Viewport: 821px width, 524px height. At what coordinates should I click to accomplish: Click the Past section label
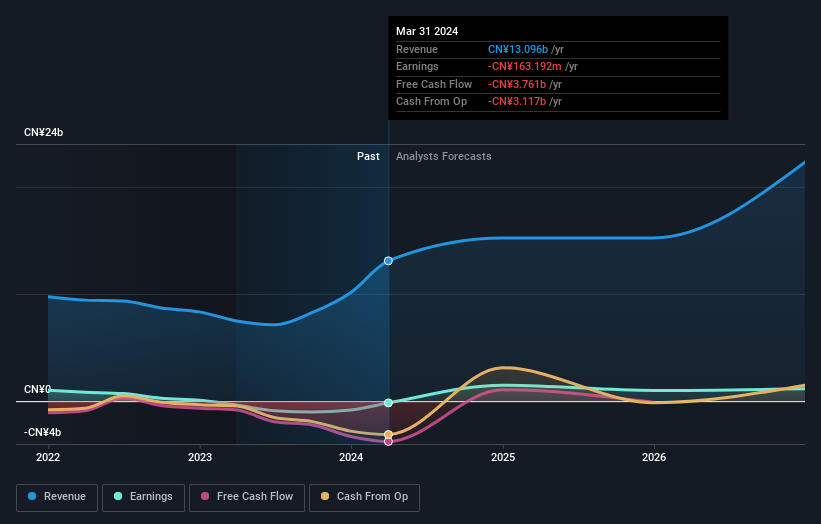click(x=368, y=157)
